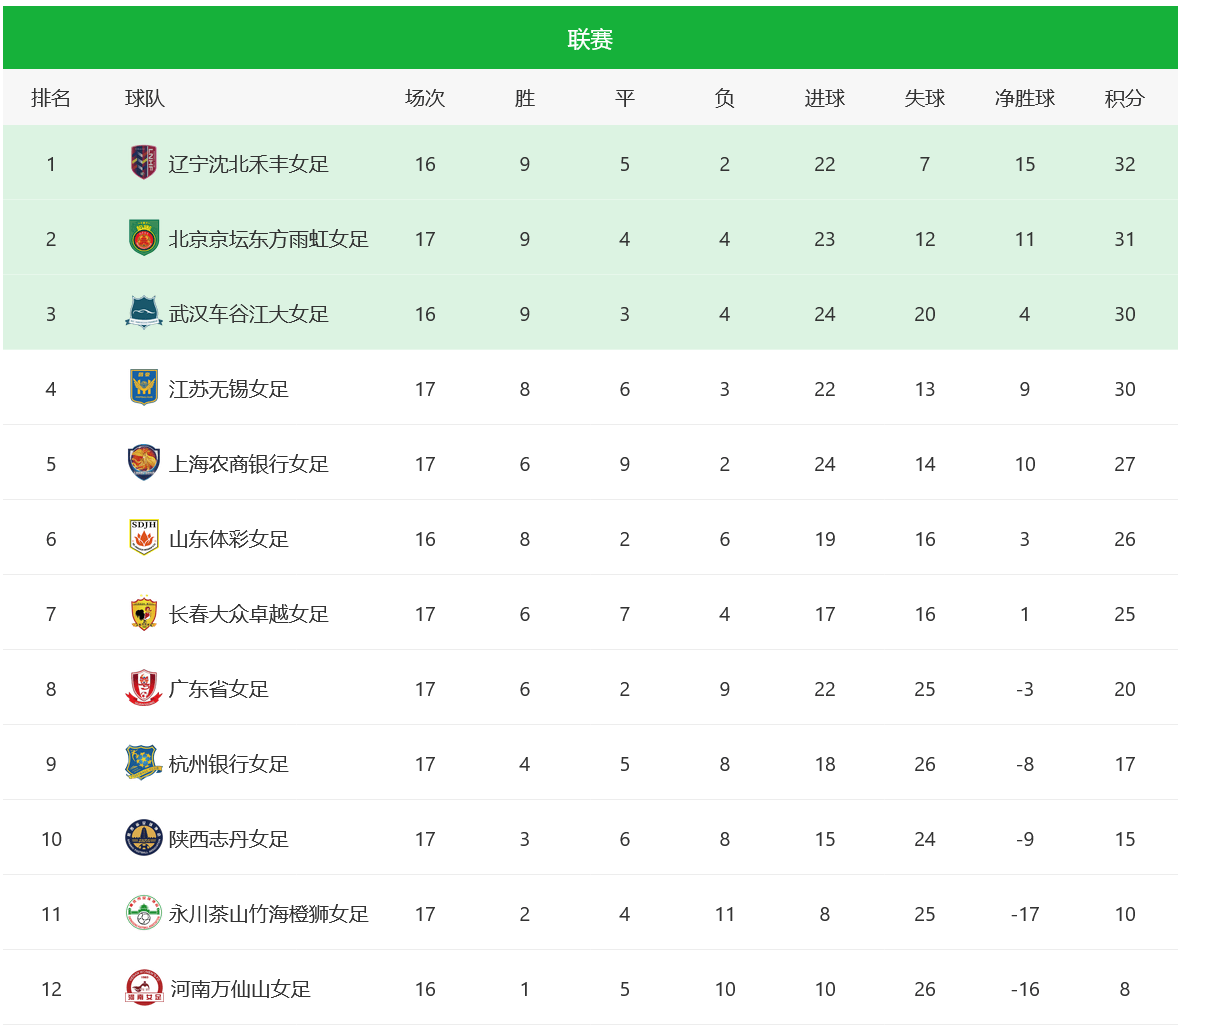This screenshot has width=1232, height=1031.
Task: Click the 积分 column header
Action: (x=1124, y=98)
